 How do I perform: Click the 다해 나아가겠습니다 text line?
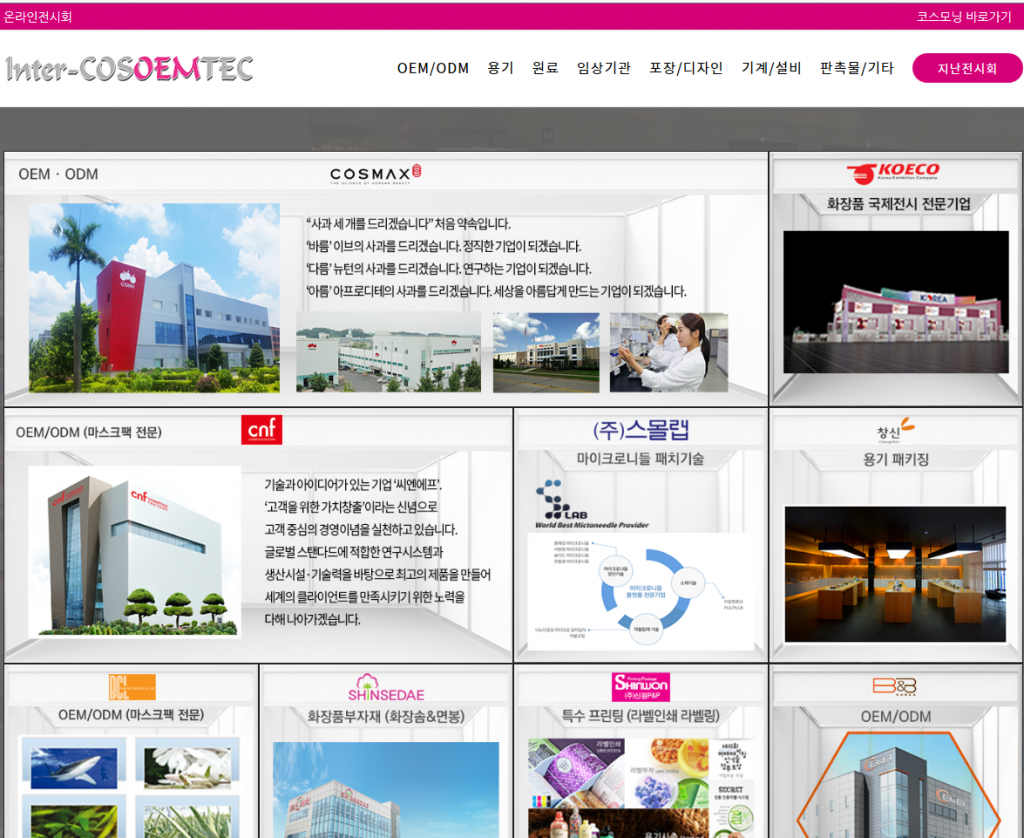[312, 619]
